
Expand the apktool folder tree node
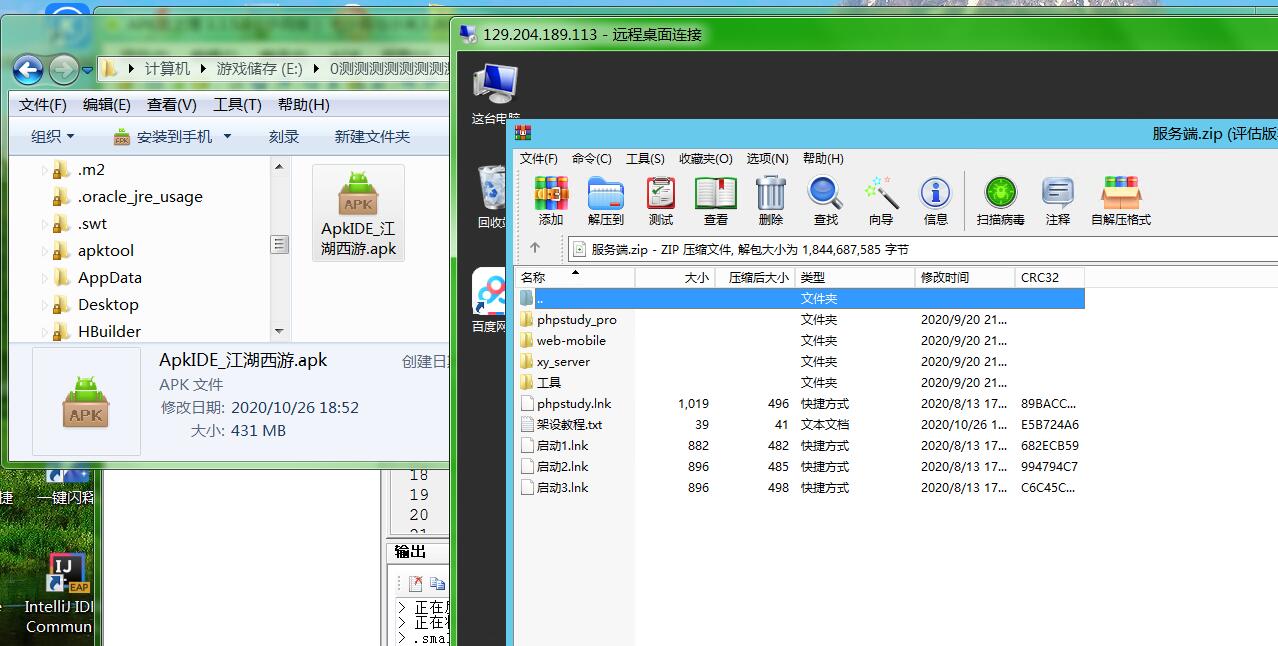tap(45, 251)
